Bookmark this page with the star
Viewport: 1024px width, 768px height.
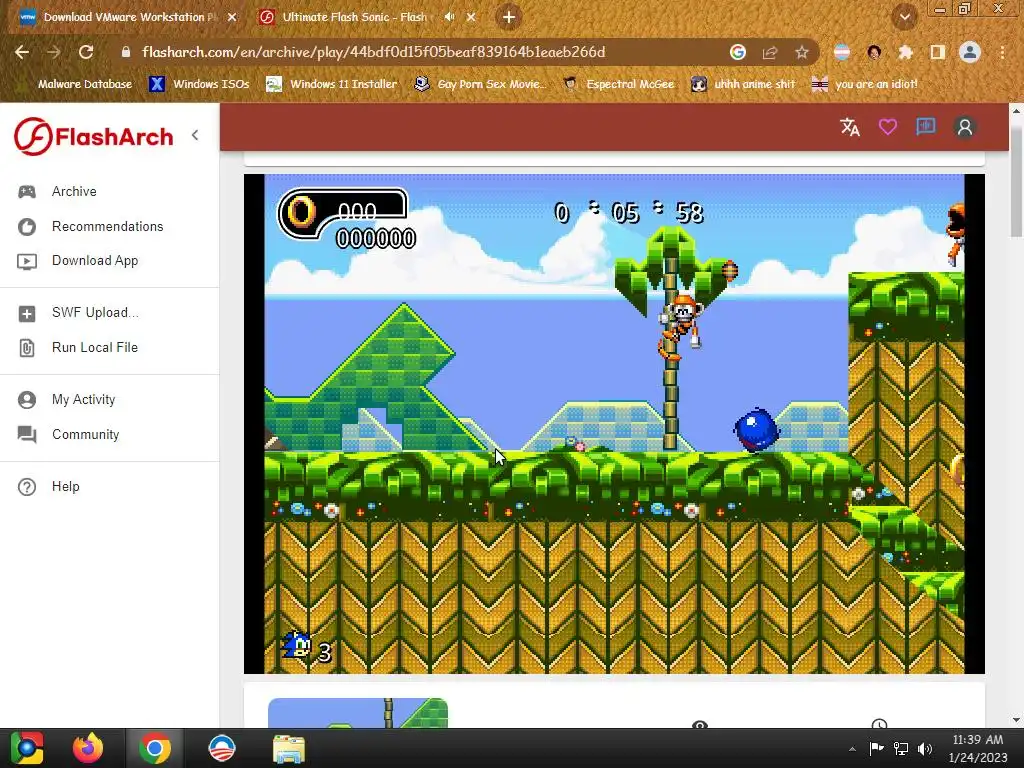click(802, 52)
